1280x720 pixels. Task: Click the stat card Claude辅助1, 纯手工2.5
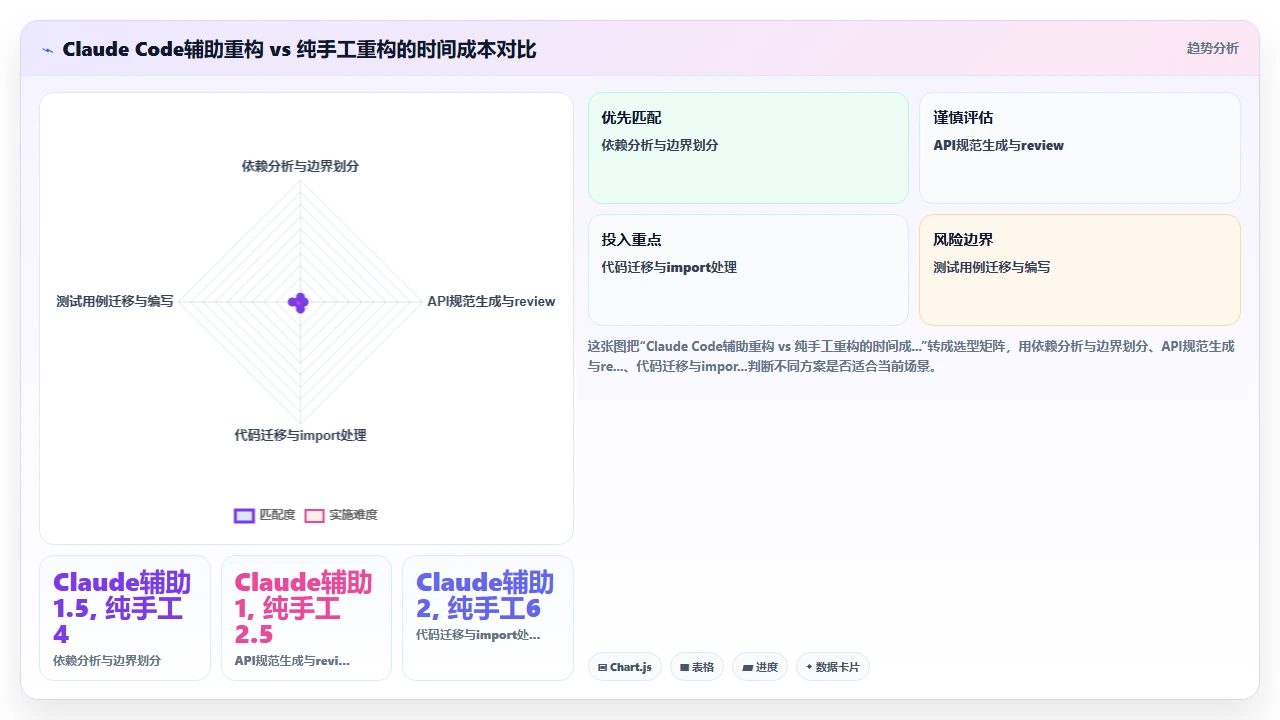[x=306, y=618]
